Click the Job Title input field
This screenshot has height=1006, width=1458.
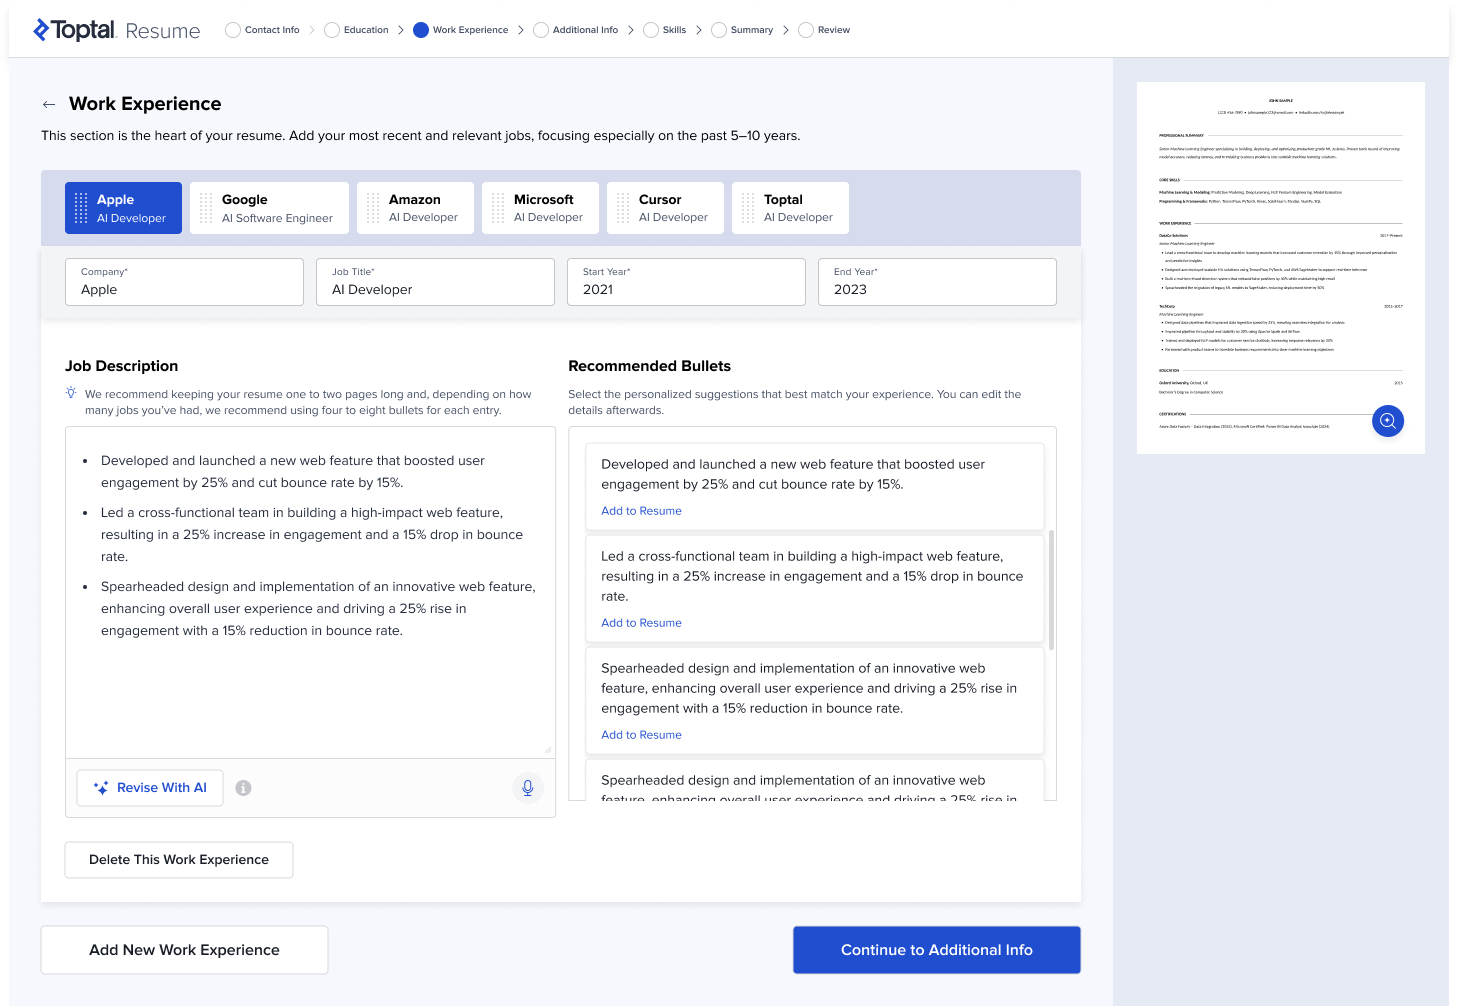435,282
